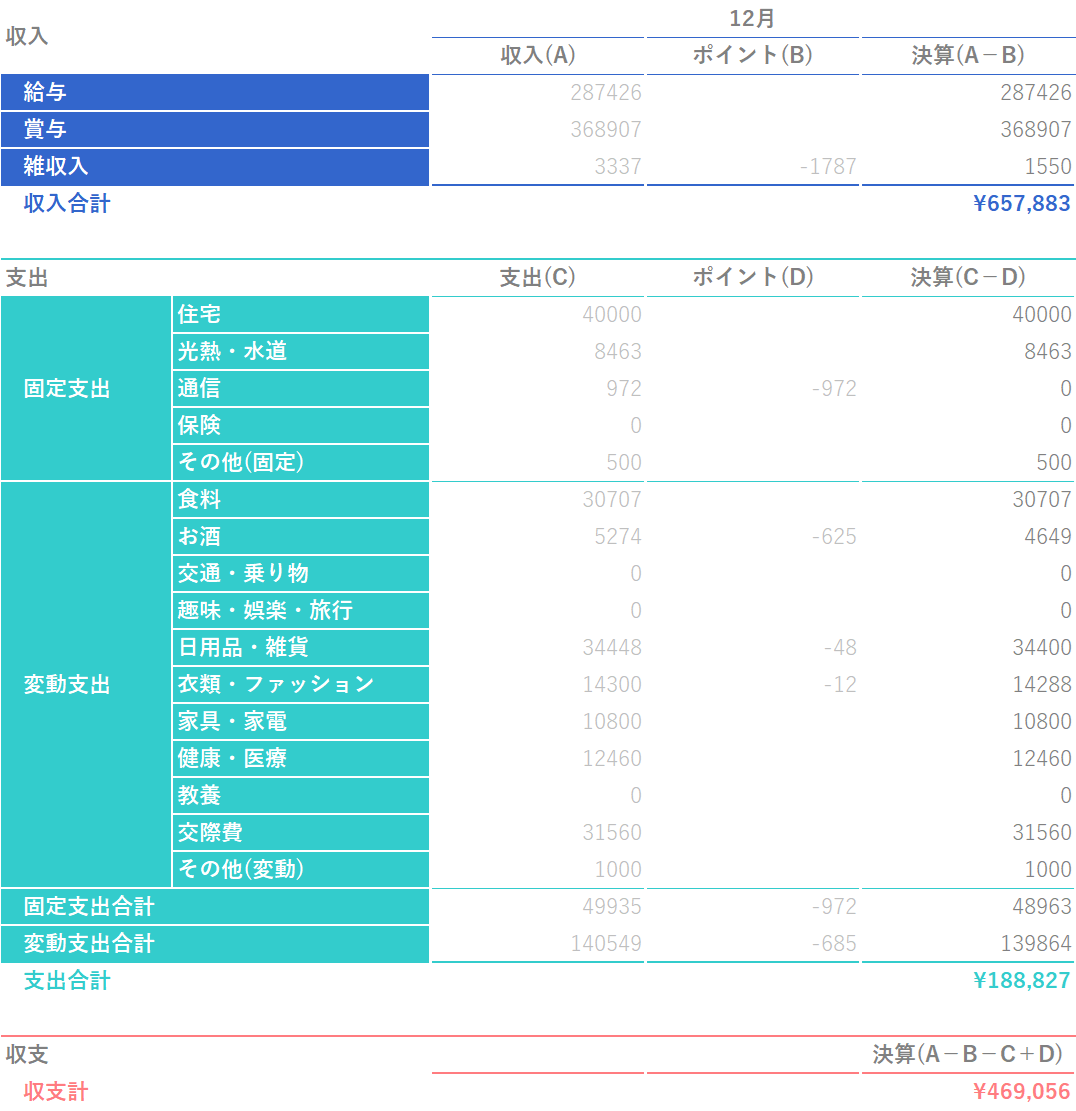Select the 賞与 income amount 368907

pyautogui.click(x=605, y=130)
